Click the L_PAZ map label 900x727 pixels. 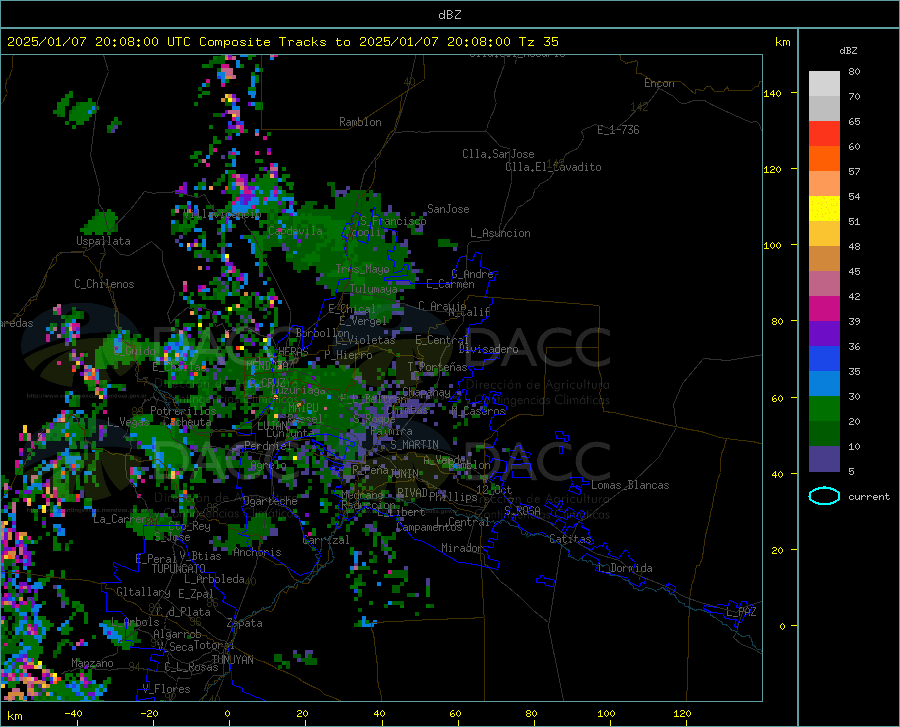(x=741, y=612)
